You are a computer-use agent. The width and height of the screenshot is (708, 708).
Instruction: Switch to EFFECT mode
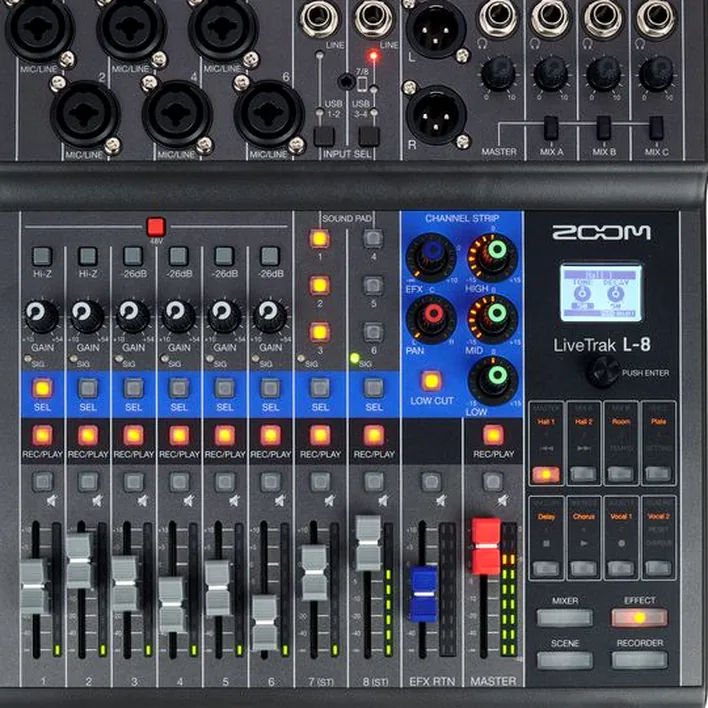[x=639, y=617]
